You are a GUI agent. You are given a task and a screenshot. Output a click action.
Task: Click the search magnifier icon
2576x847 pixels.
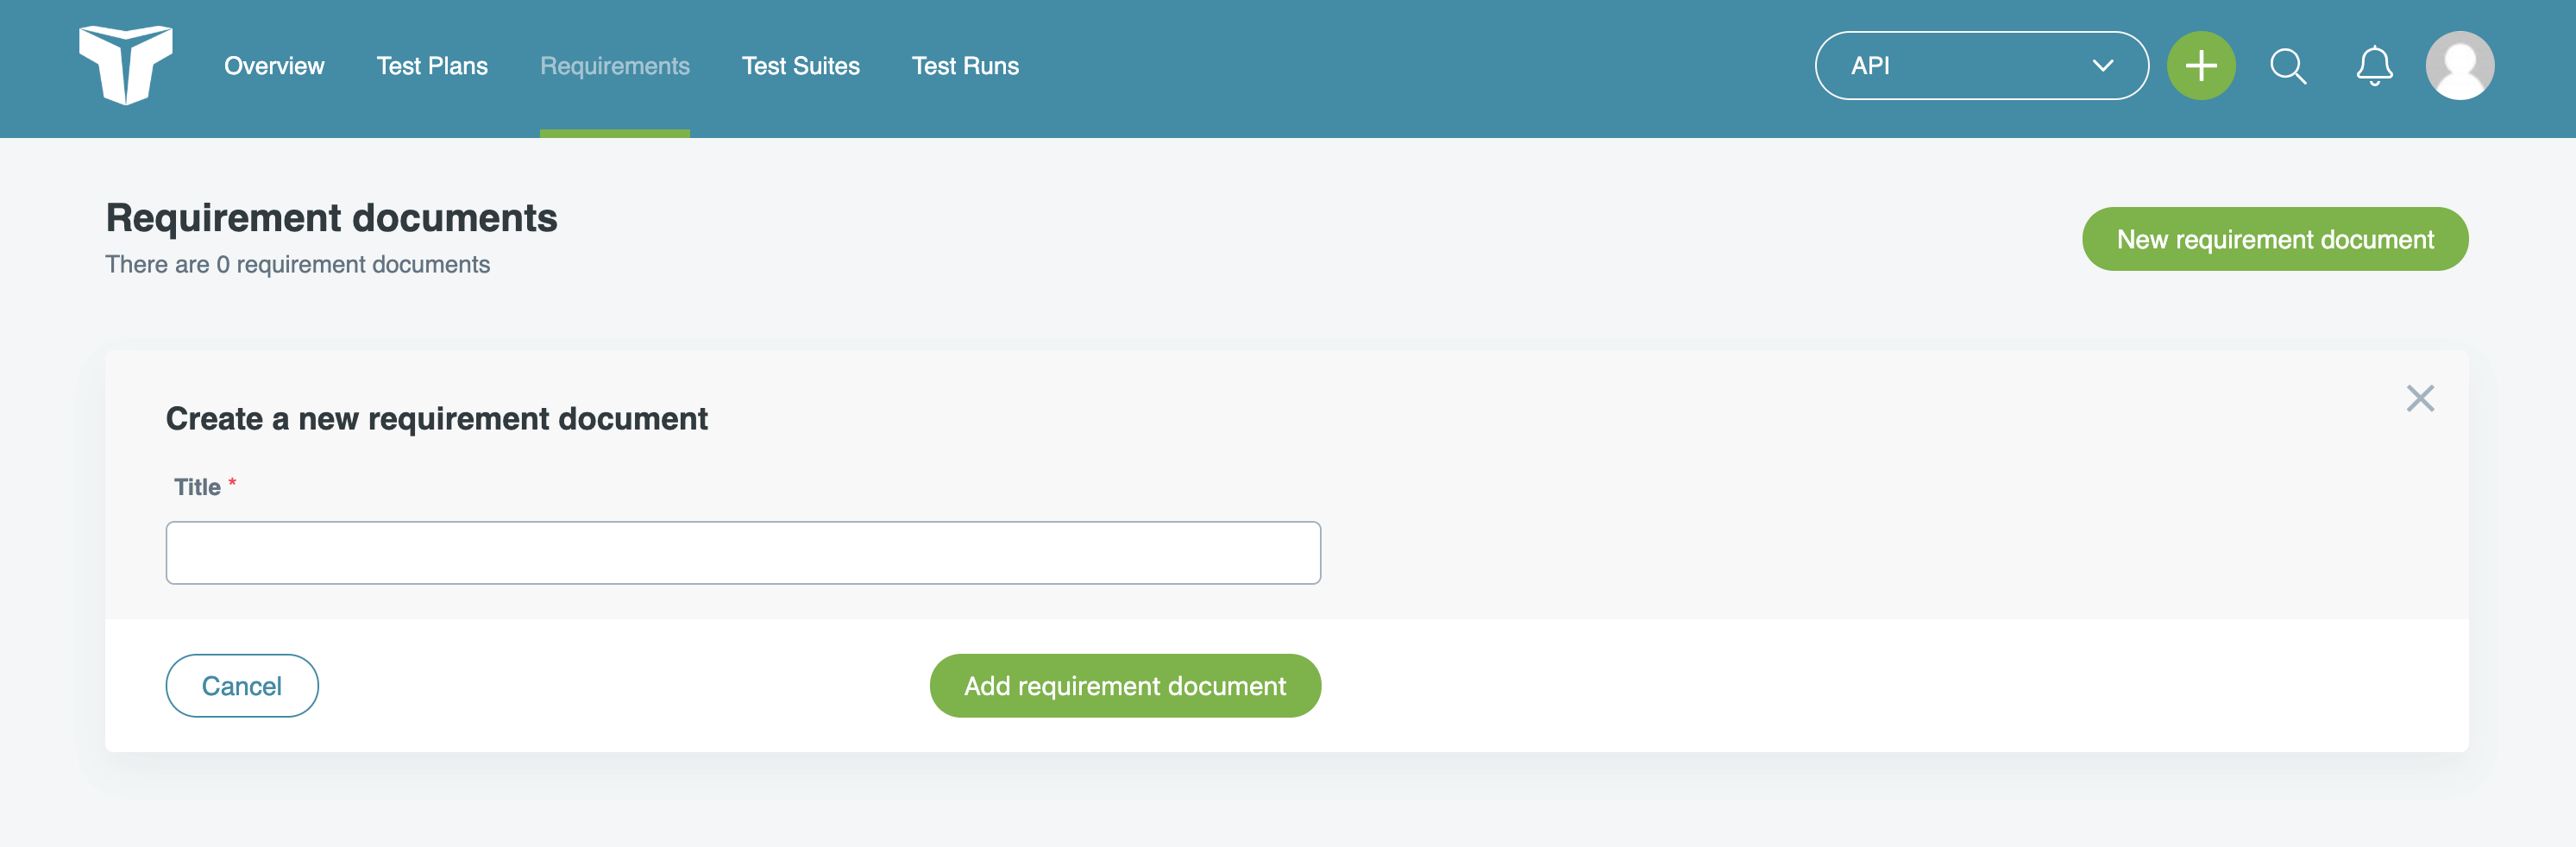(2288, 66)
